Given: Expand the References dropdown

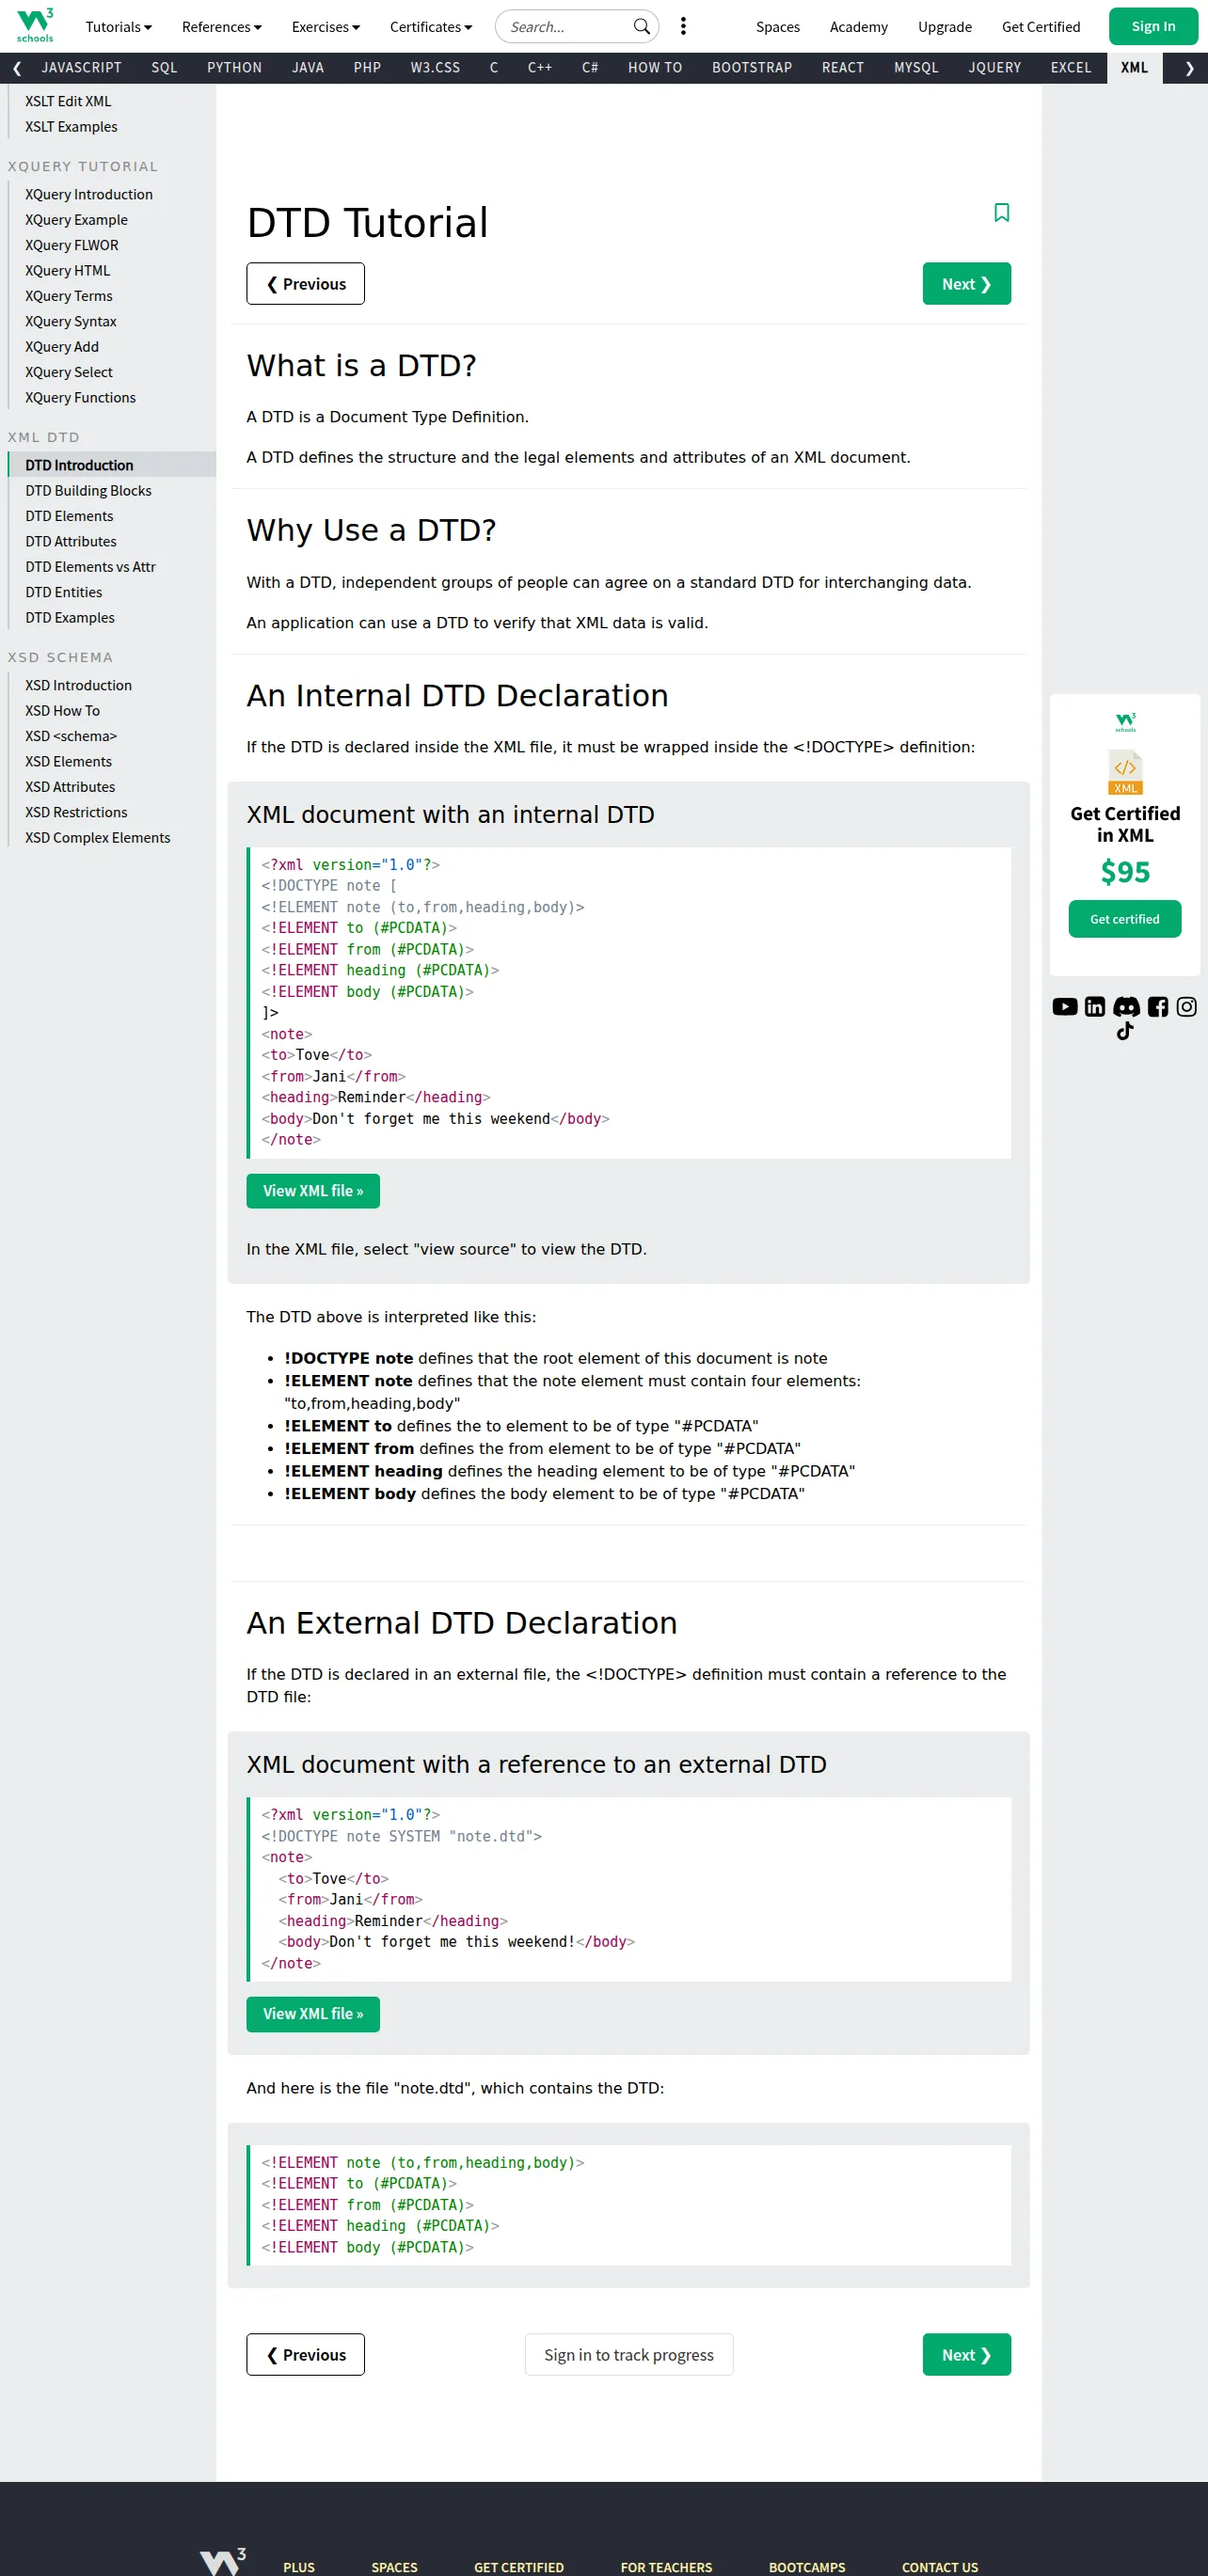Looking at the screenshot, I should [x=222, y=27].
